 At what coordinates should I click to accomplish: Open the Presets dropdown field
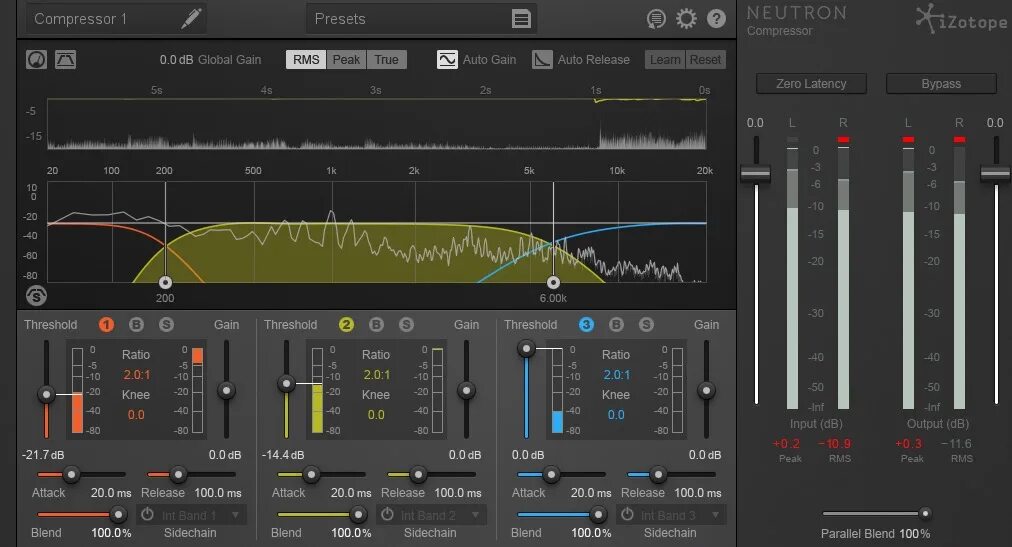tap(421, 19)
